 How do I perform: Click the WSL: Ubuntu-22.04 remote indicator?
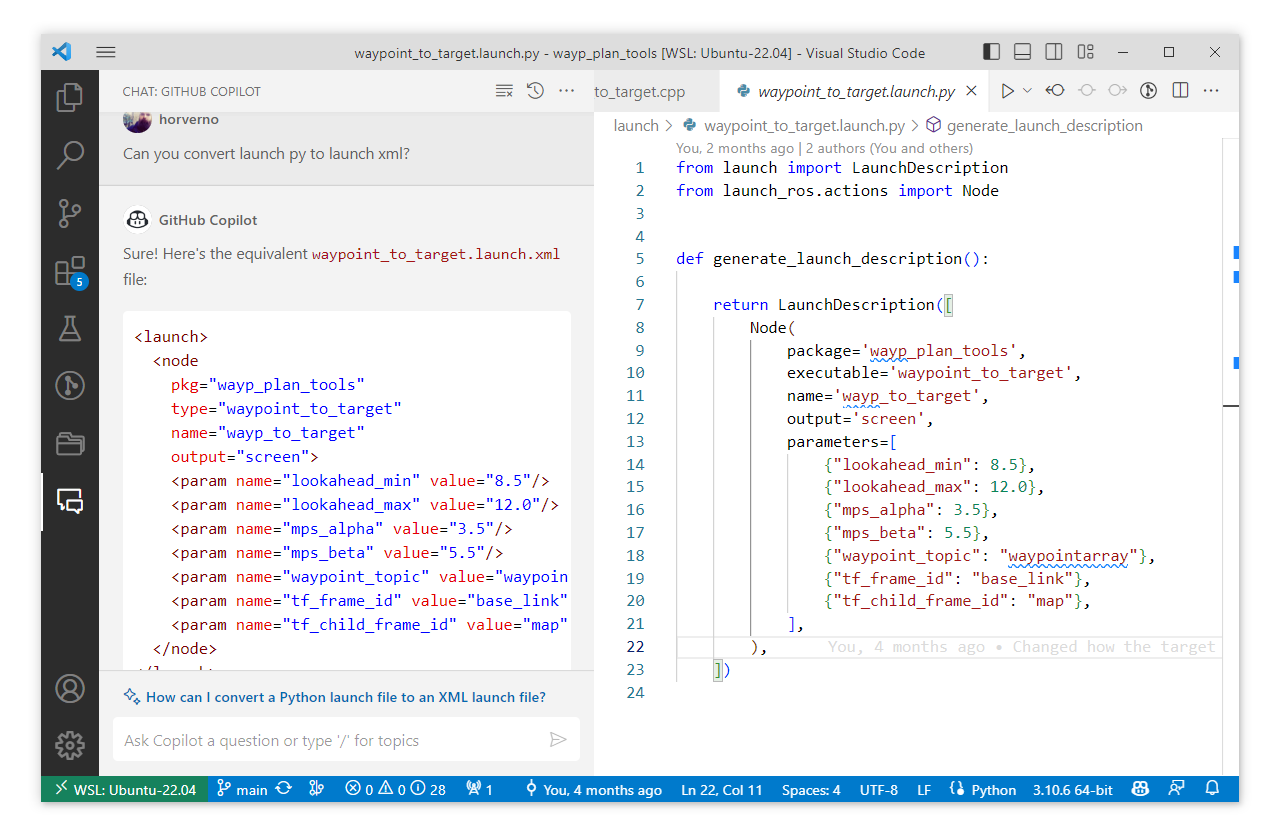[125, 790]
